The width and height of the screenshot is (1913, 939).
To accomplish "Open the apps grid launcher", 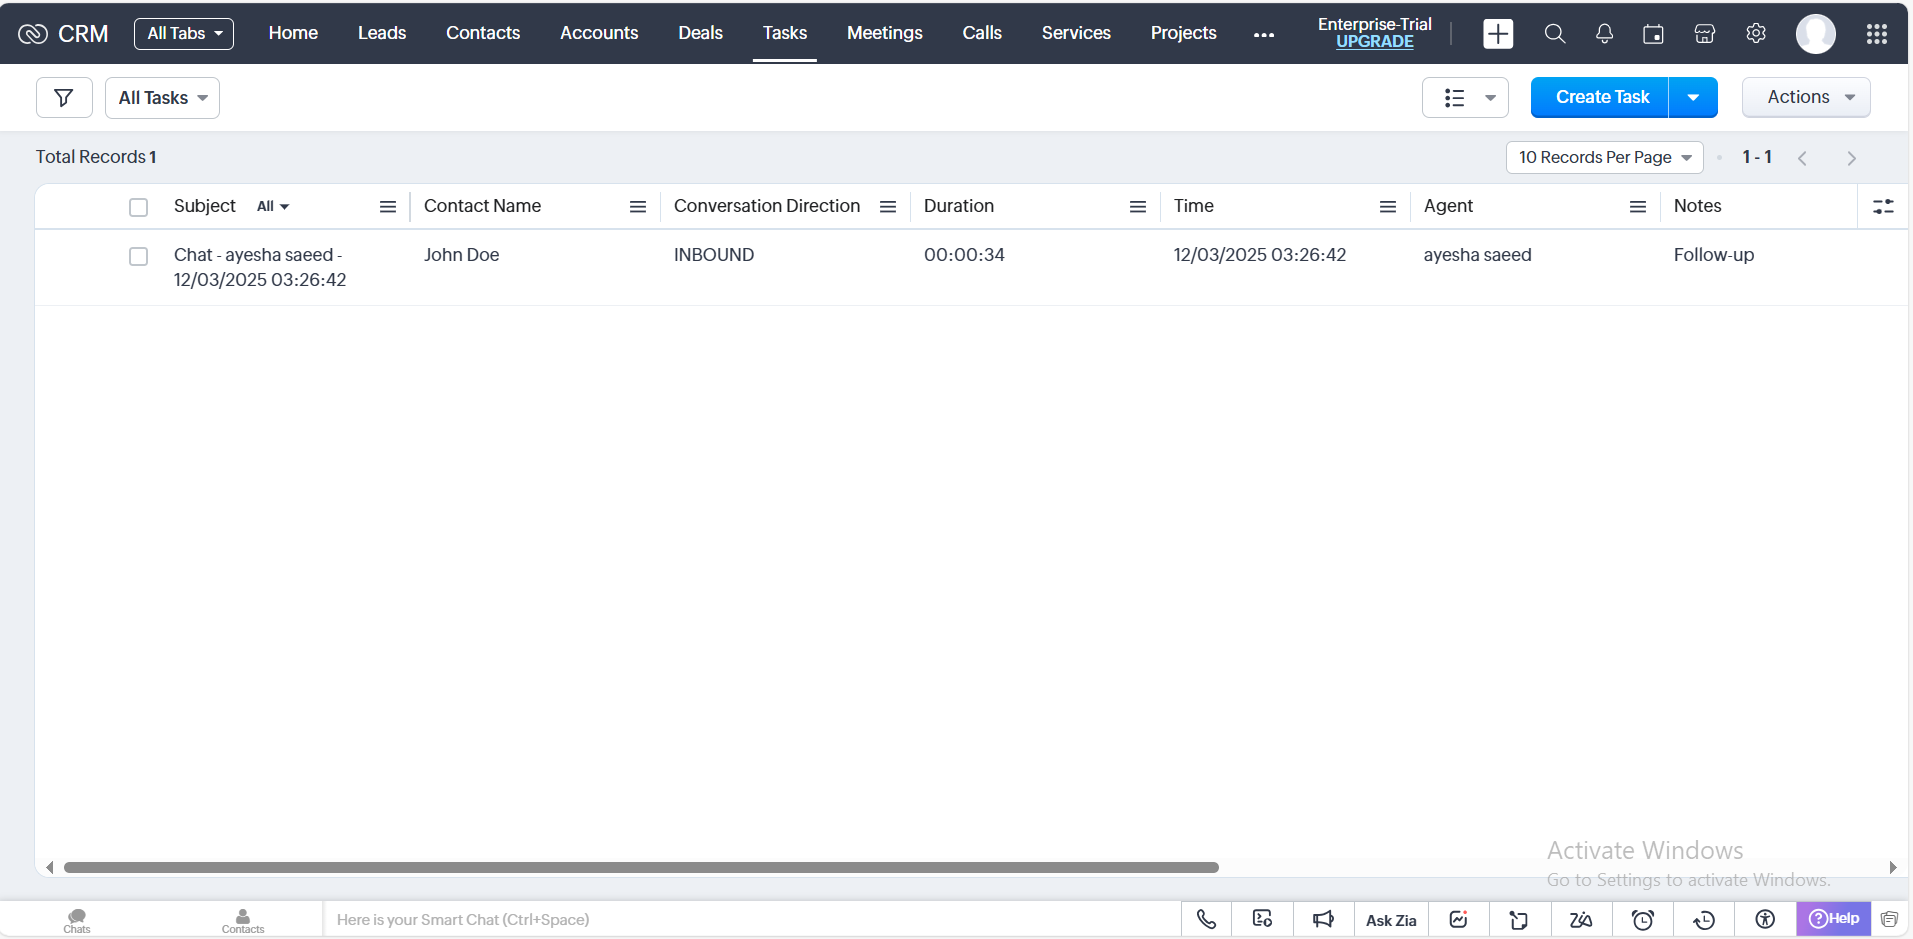I will (1876, 34).
